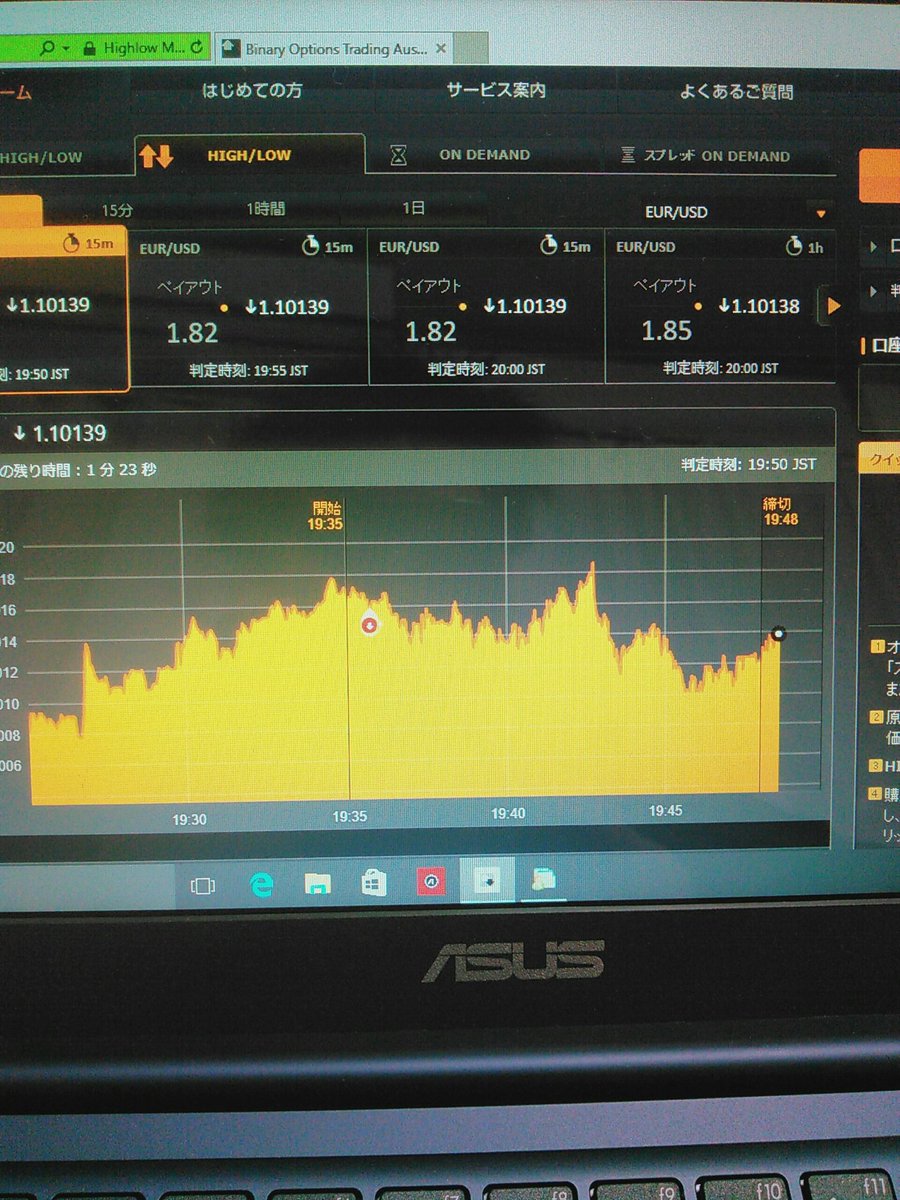Click the rightmost taskbar app icon
The image size is (900, 1200).
[545, 880]
